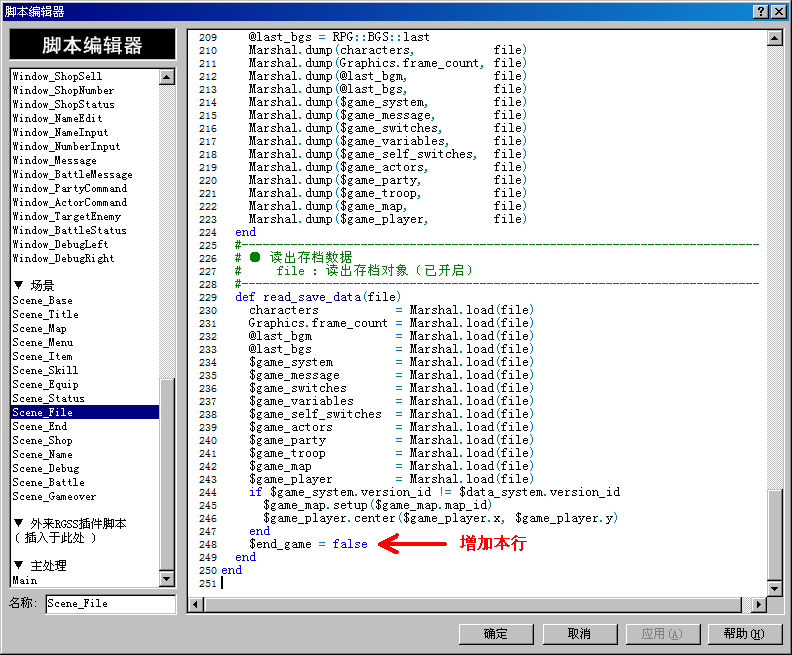This screenshot has width=792, height=655.
Task: Select Scene_Status script
Action: [x=48, y=398]
